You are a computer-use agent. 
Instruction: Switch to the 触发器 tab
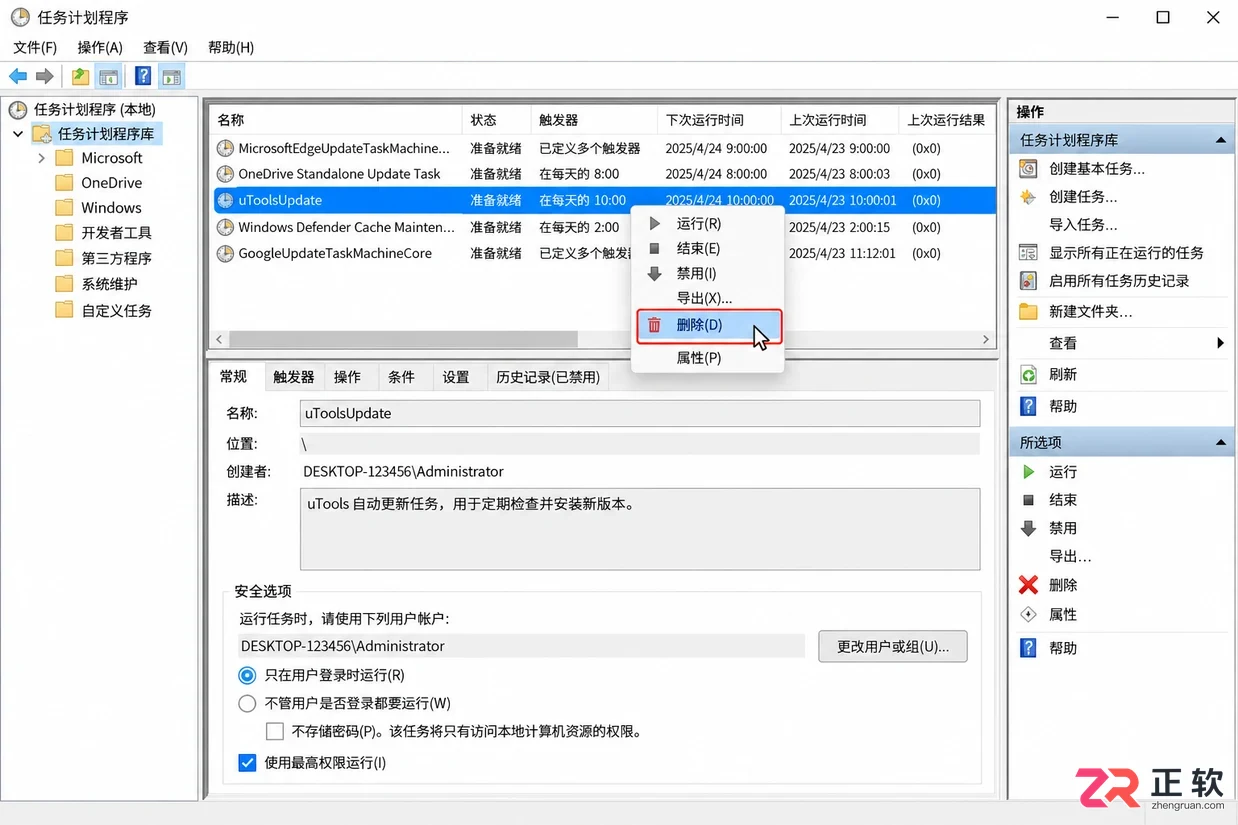(294, 377)
